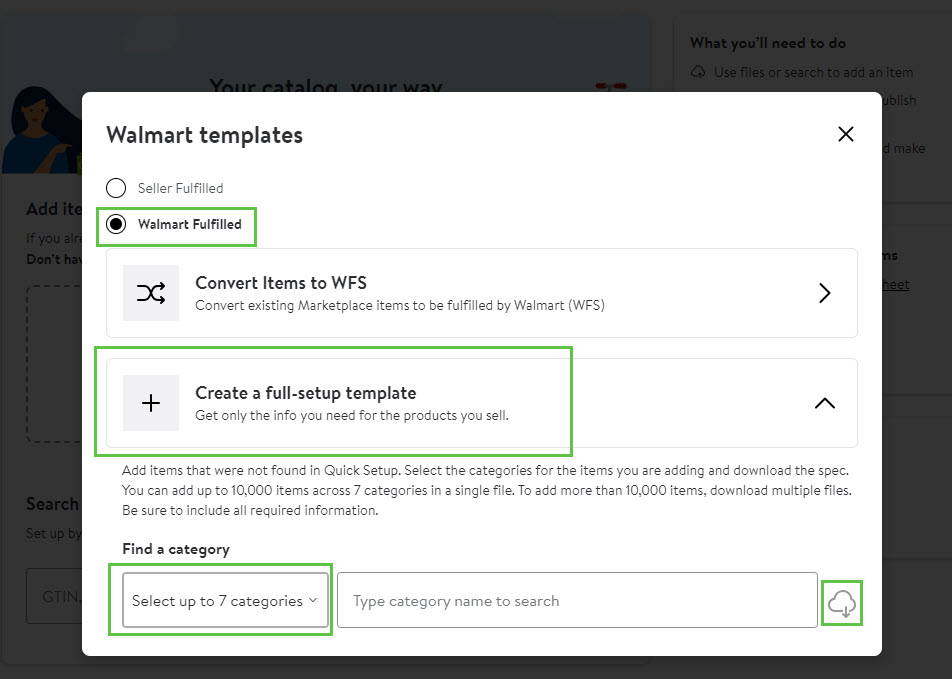The image size is (952, 679).
Task: Click the category name search field
Action: click(577, 600)
